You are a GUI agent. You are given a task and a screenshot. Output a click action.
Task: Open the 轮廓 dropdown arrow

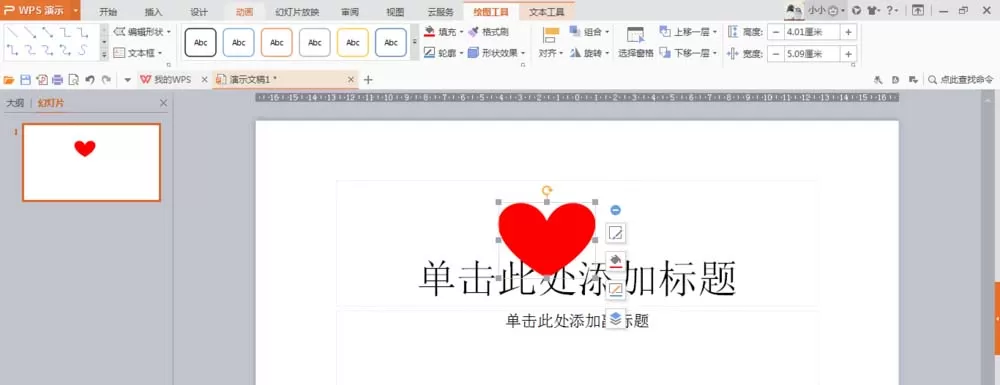[x=461, y=54]
